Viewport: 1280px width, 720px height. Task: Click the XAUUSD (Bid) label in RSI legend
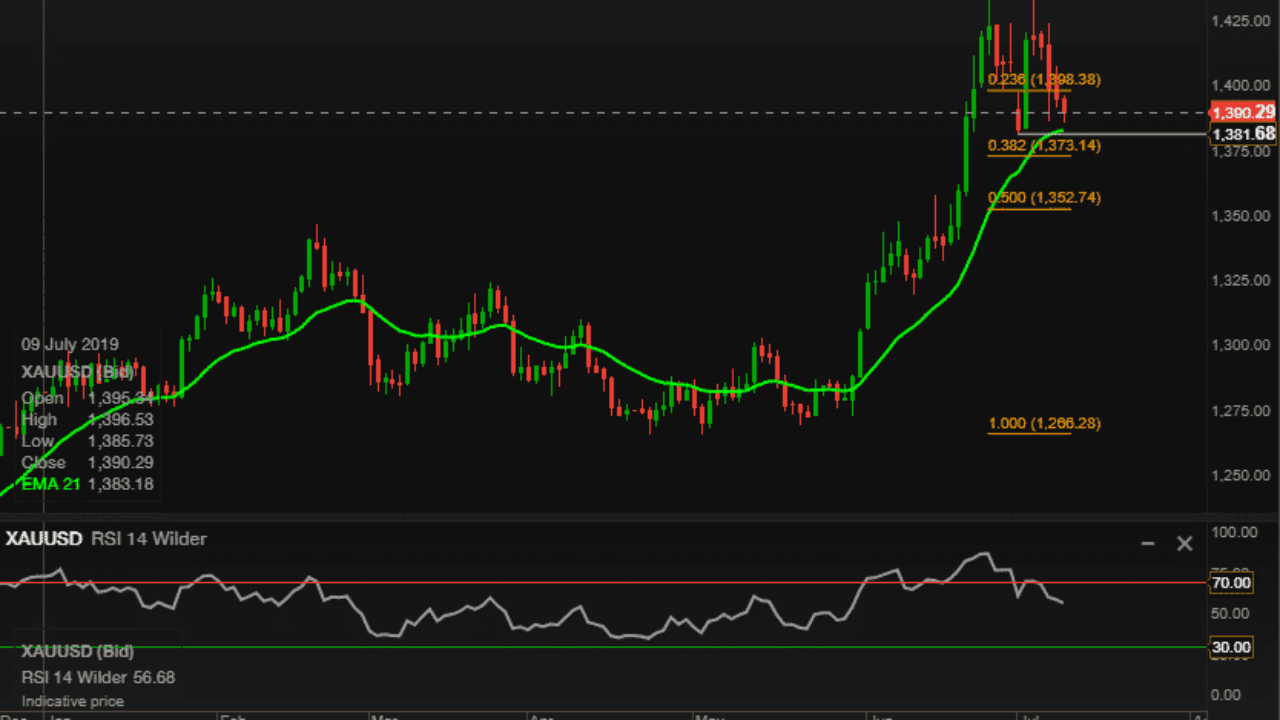[x=78, y=652]
